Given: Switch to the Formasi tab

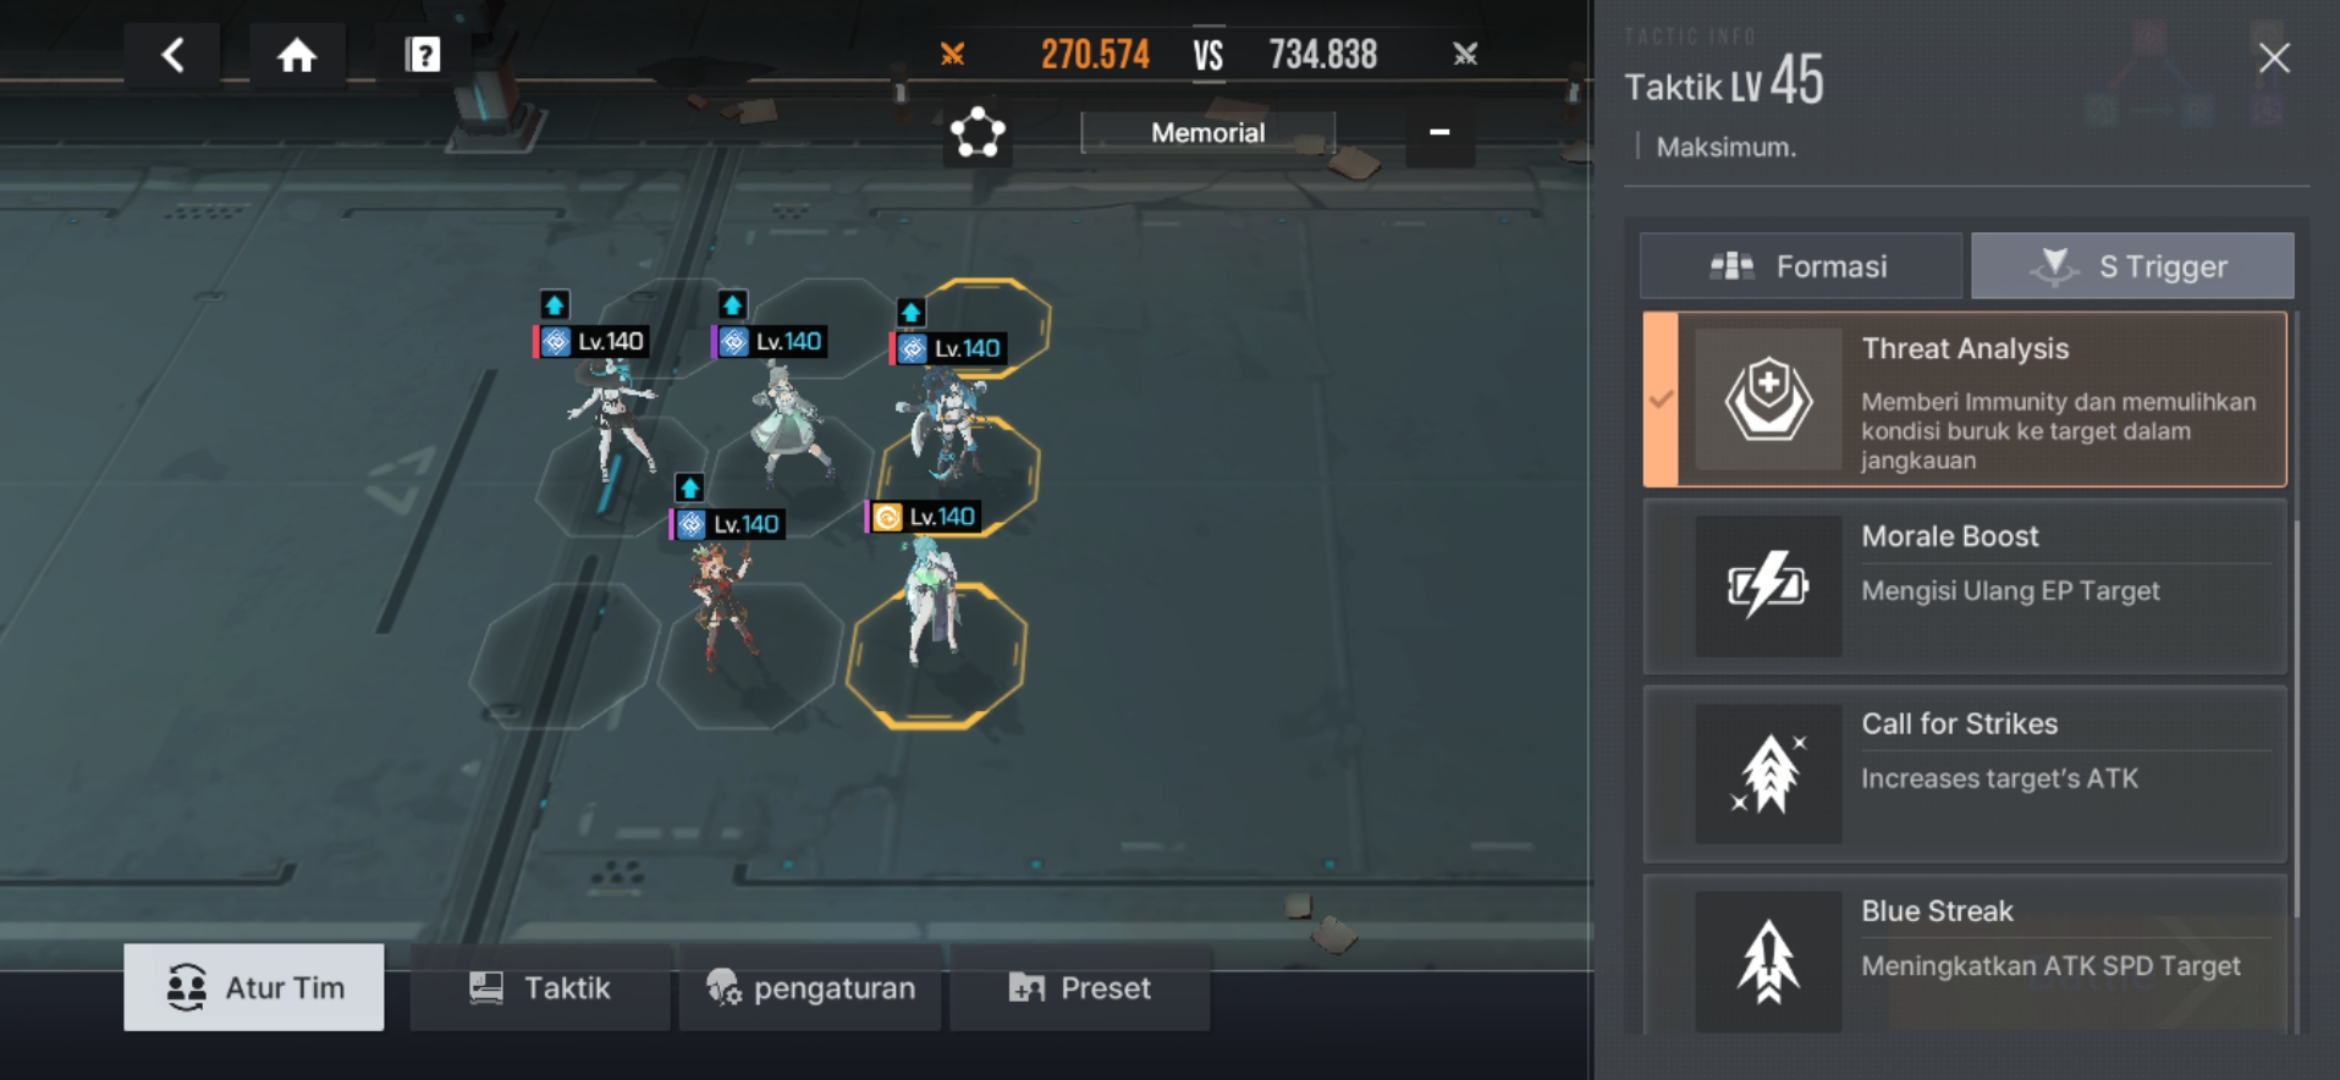Looking at the screenshot, I should tap(1801, 266).
